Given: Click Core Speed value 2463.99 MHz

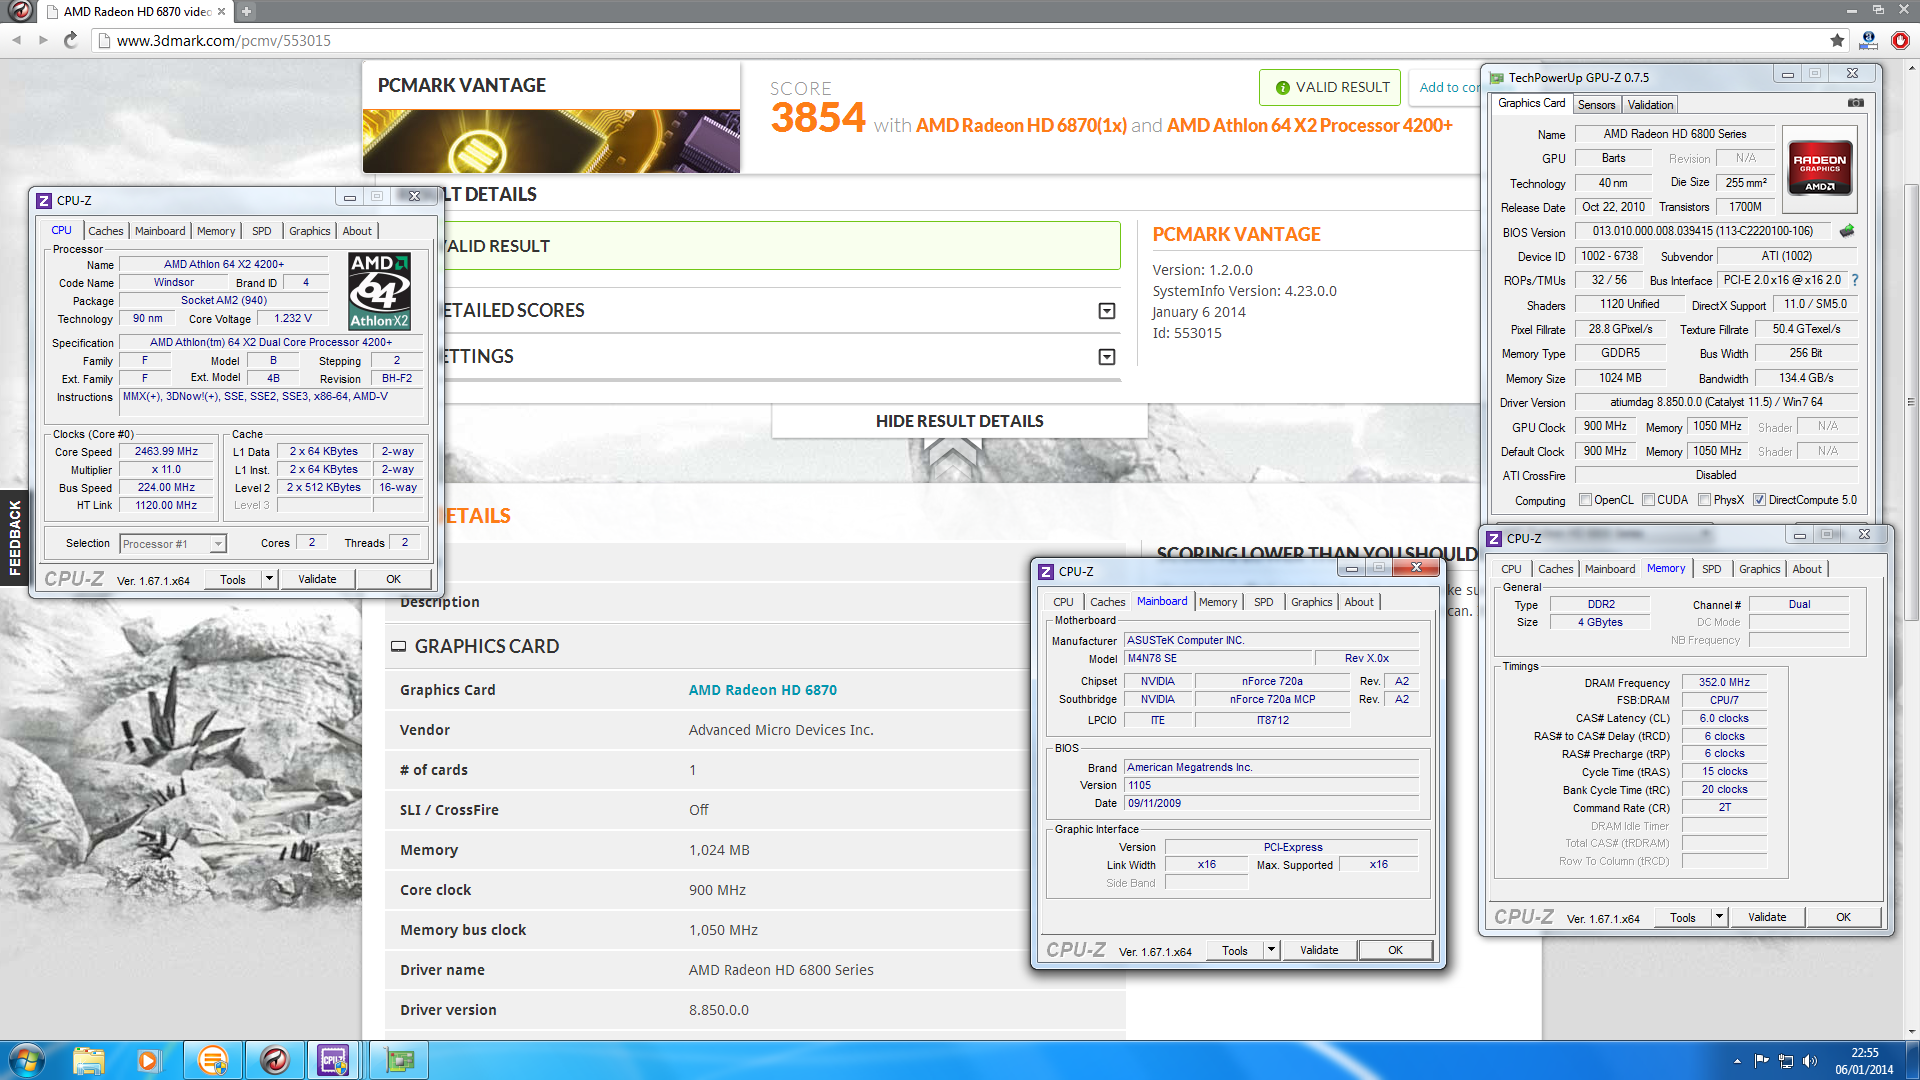Looking at the screenshot, I should tap(166, 452).
